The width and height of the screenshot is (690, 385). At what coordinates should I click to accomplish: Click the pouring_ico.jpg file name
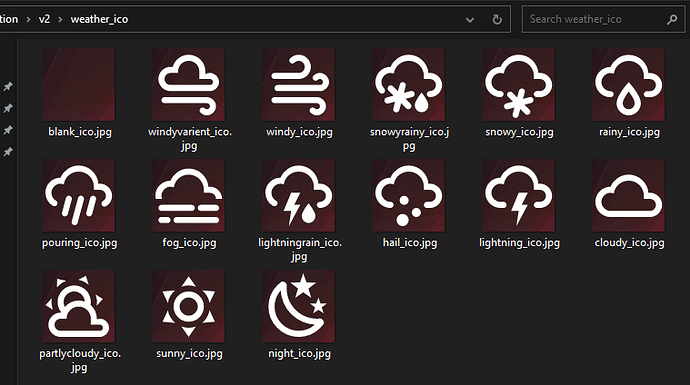80,243
